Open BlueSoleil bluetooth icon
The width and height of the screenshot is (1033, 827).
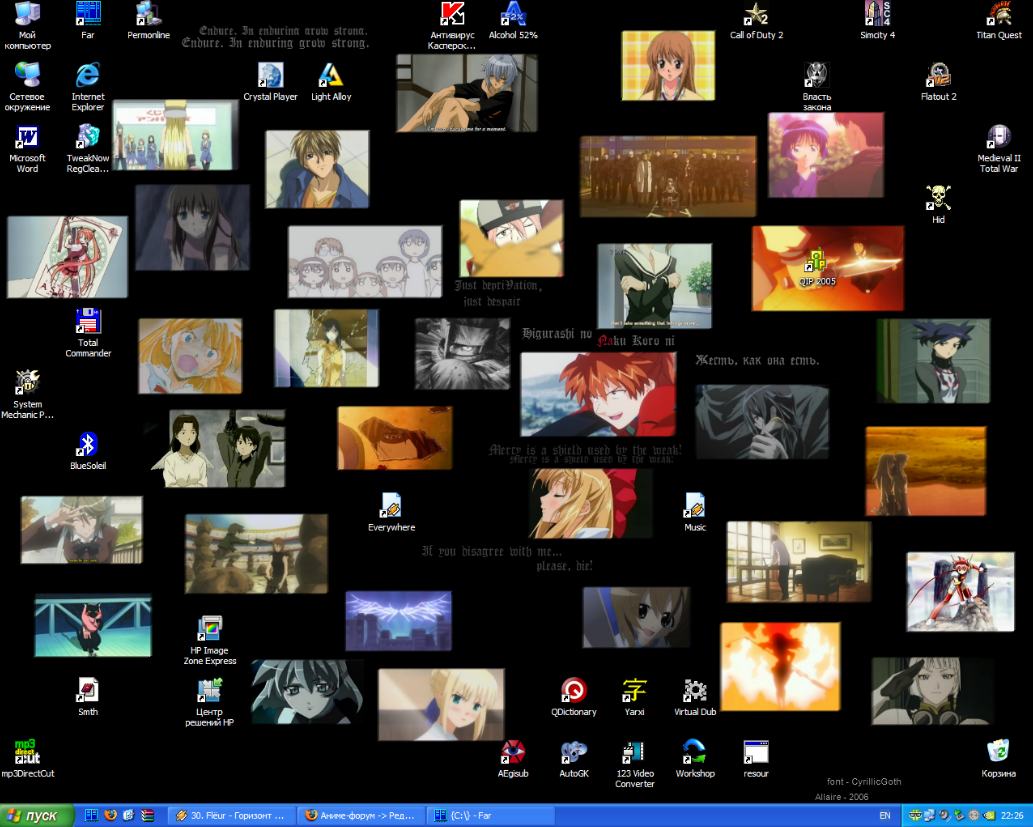click(x=88, y=451)
